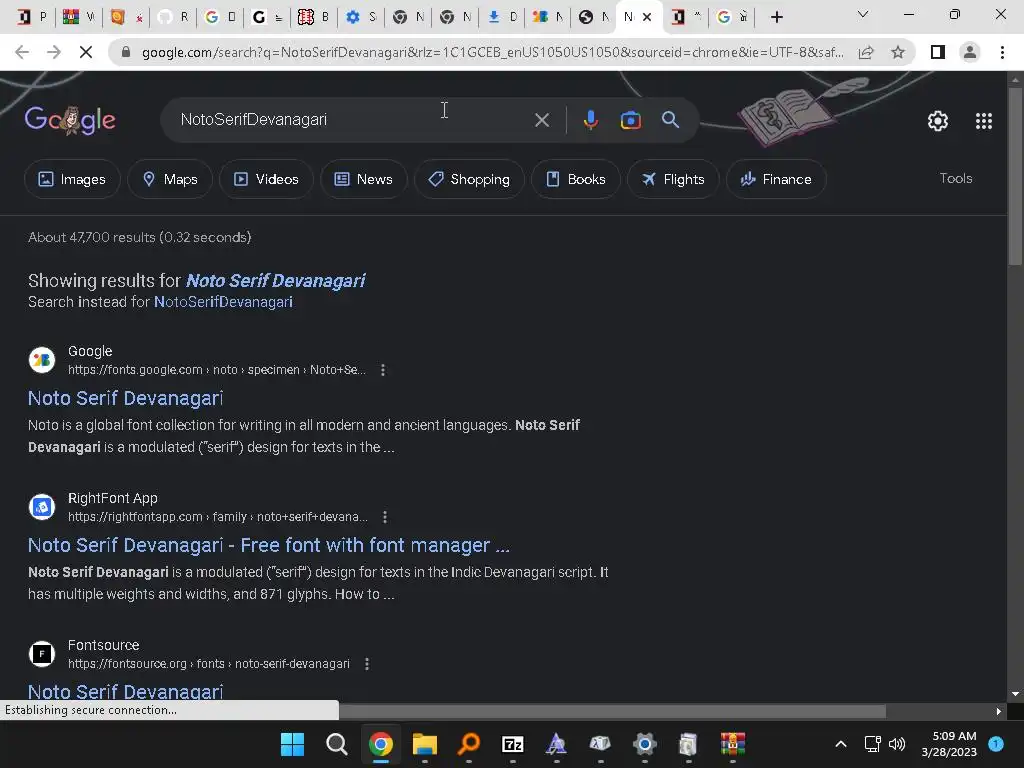The width and height of the screenshot is (1024, 768).
Task: Filter results by Books
Action: (575, 179)
